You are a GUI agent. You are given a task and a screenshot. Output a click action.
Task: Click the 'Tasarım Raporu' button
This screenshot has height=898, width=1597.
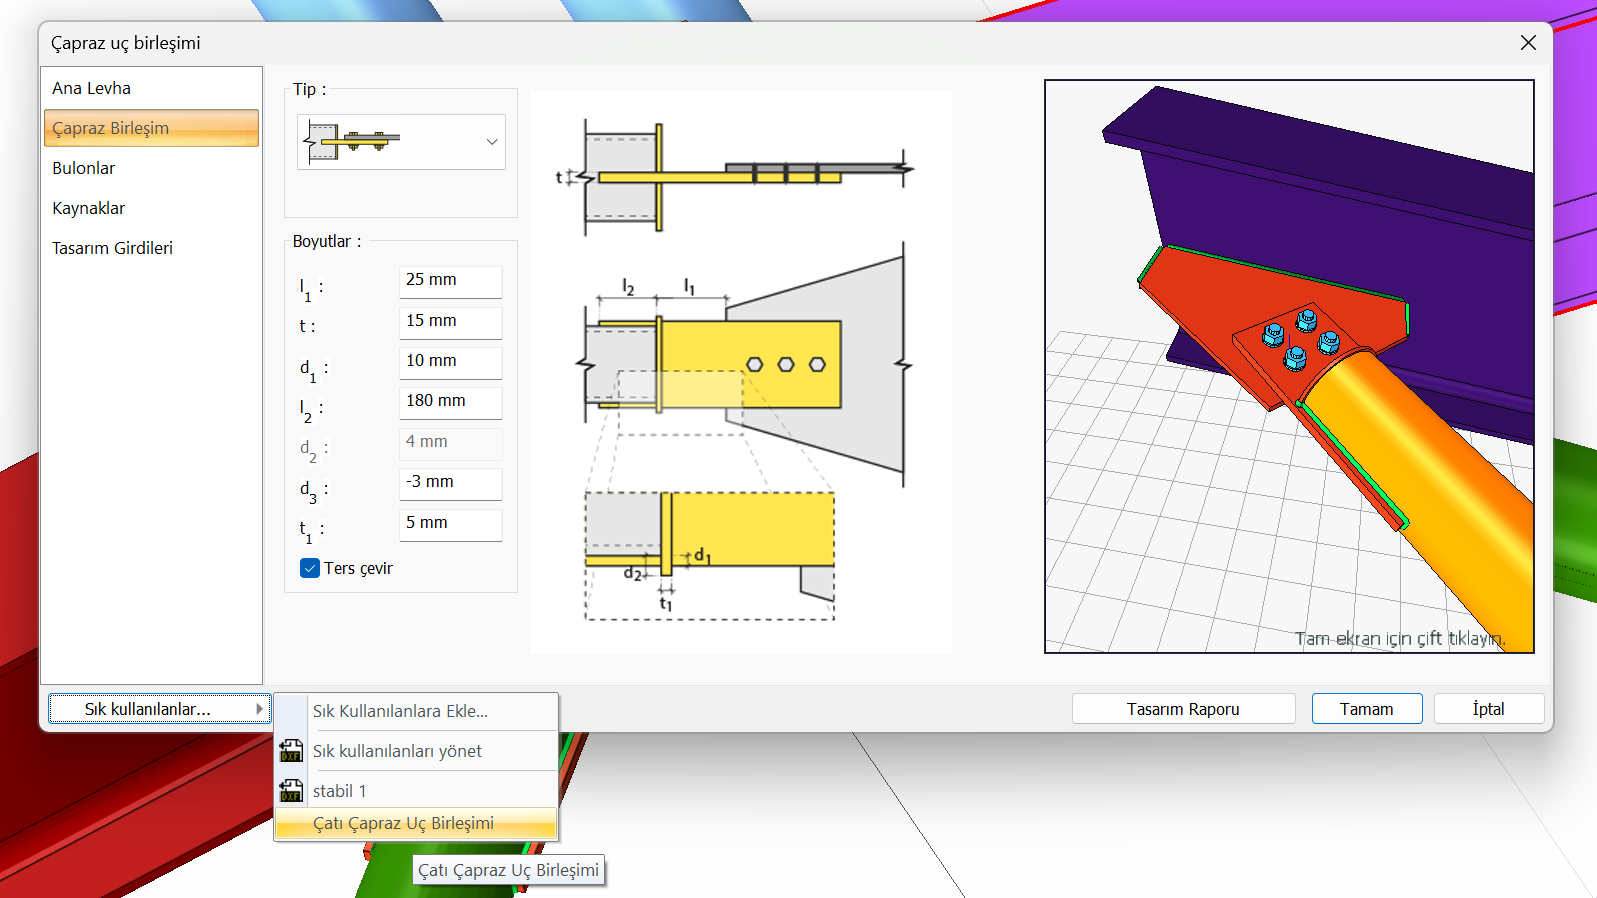tap(1183, 709)
